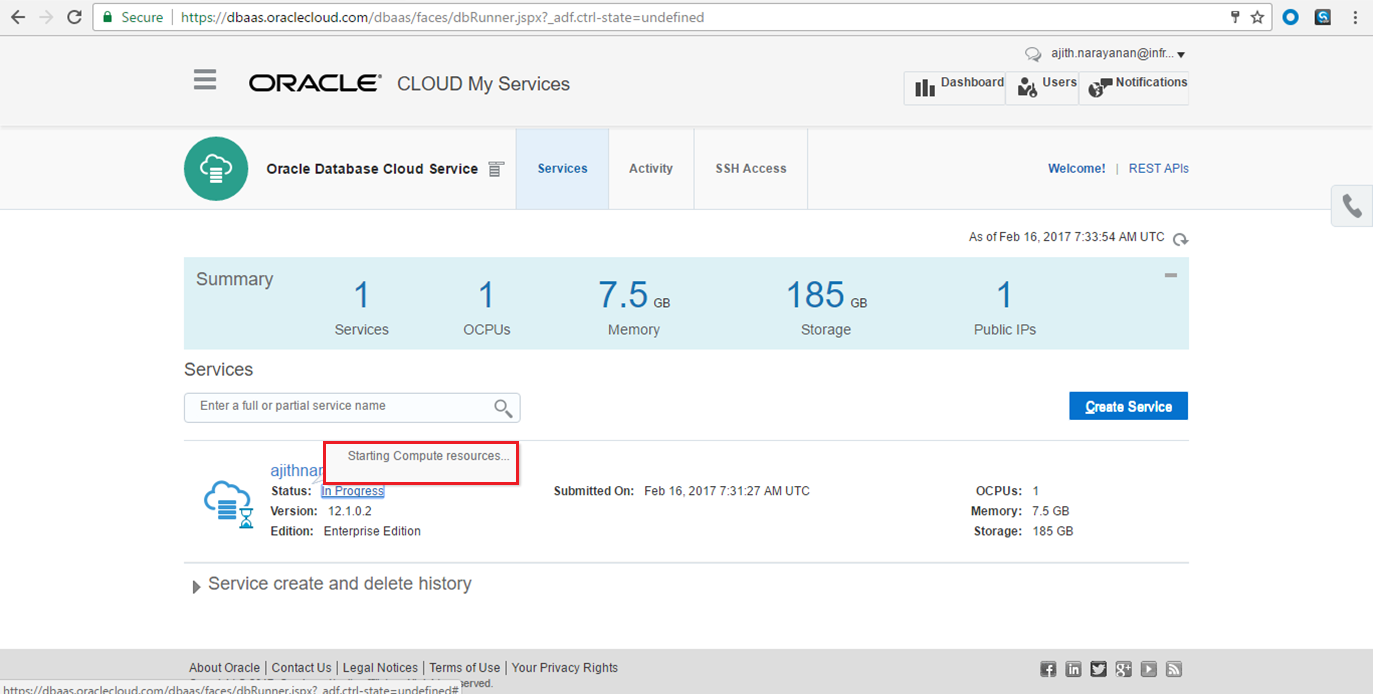
Task: Switch to the Activity tab
Action: coord(651,169)
